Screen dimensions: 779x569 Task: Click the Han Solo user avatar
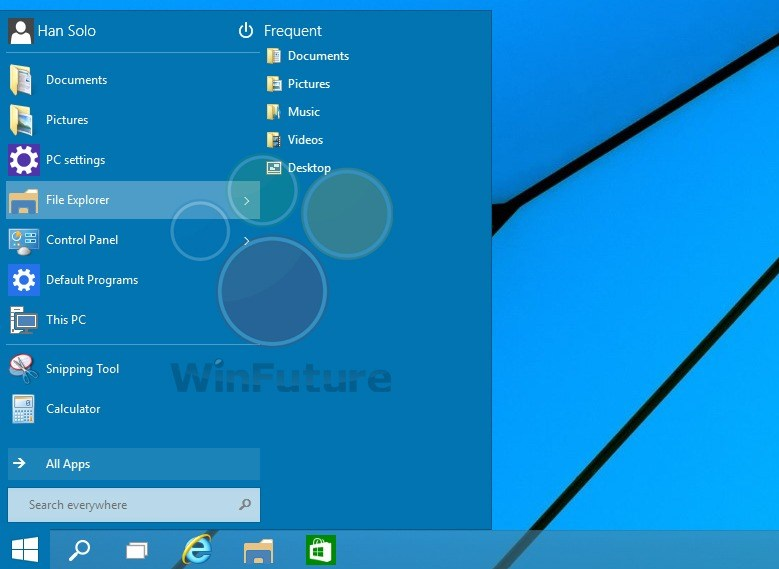coord(20,31)
